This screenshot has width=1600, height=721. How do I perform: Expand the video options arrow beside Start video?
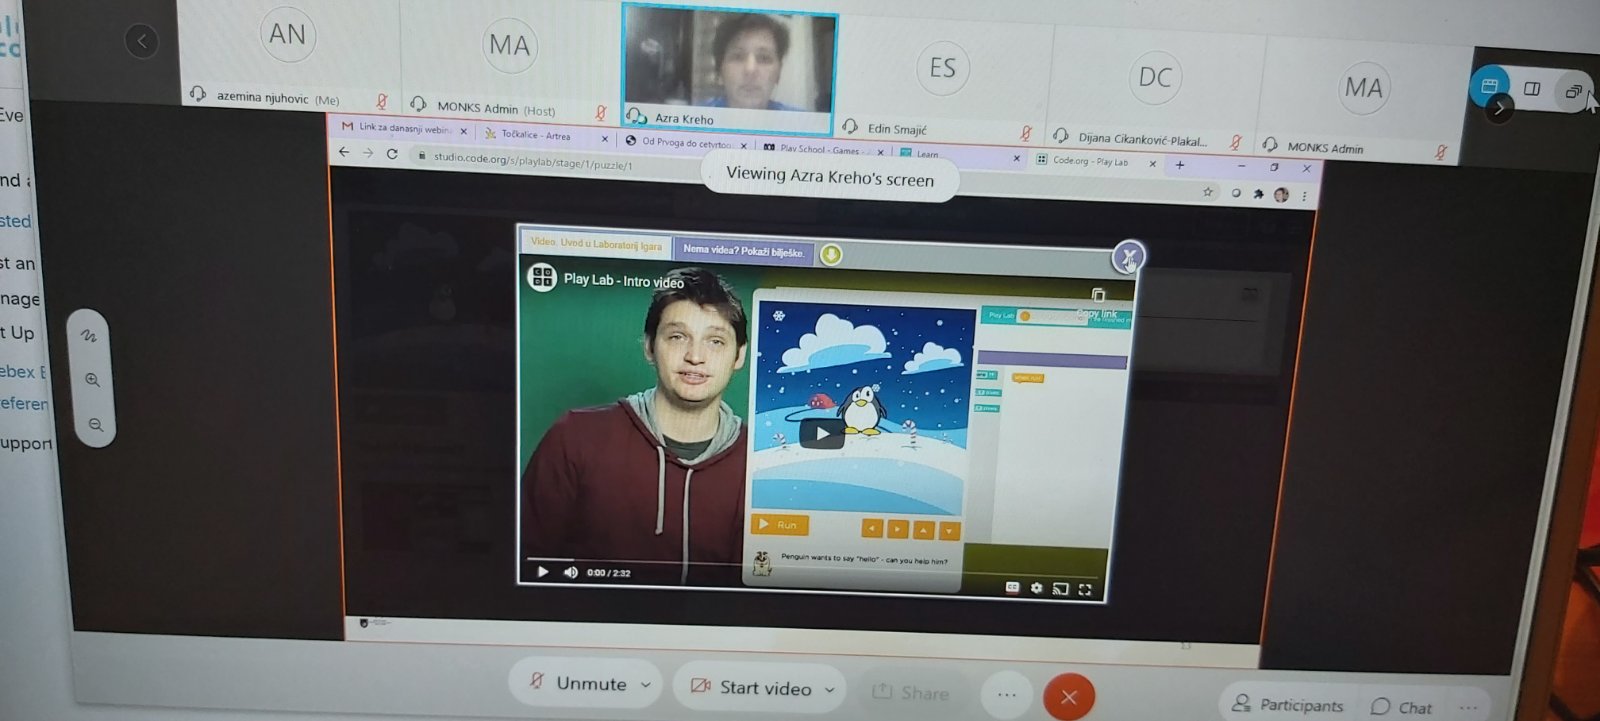(x=829, y=689)
